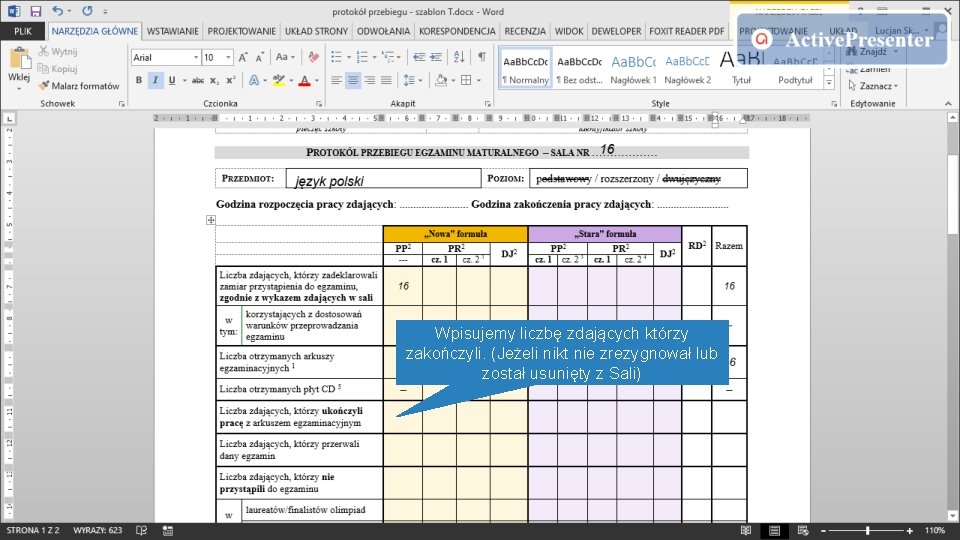Apply red font color
This screenshot has height=540, width=960.
(304, 80)
